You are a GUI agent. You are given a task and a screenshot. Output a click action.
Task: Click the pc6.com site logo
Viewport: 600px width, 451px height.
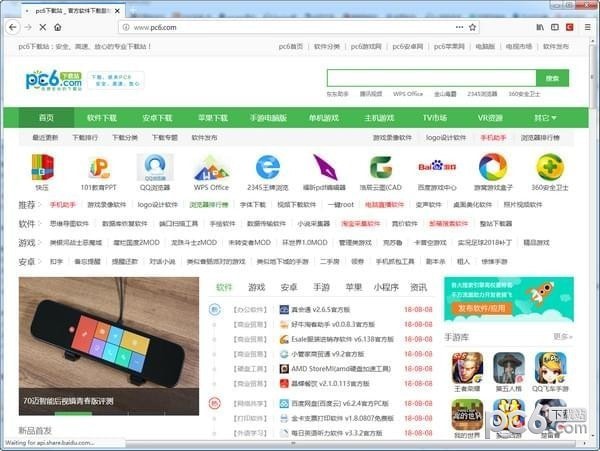[x=54, y=80]
